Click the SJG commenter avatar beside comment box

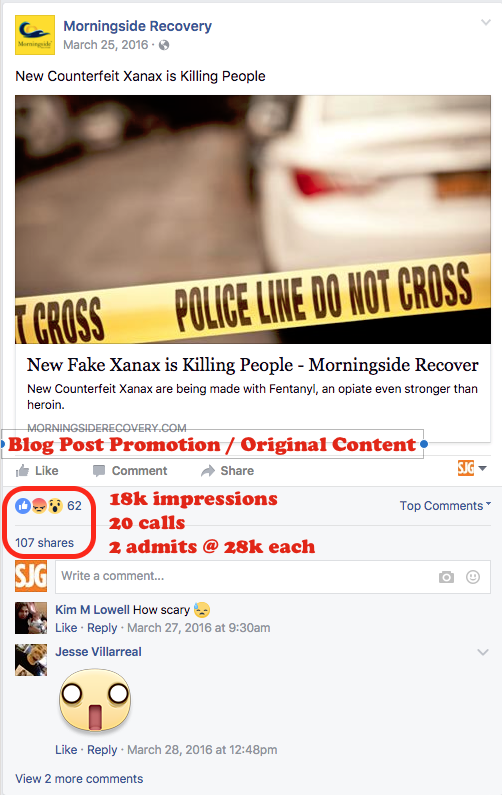click(31, 576)
